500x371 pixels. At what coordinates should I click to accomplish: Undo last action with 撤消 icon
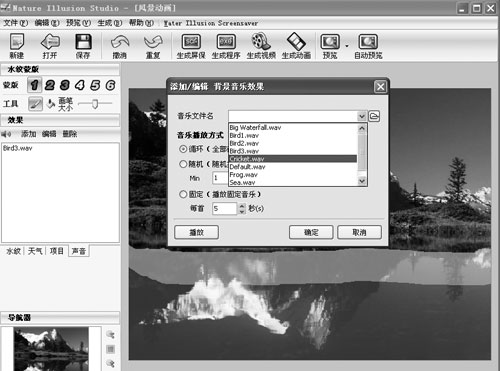[120, 46]
